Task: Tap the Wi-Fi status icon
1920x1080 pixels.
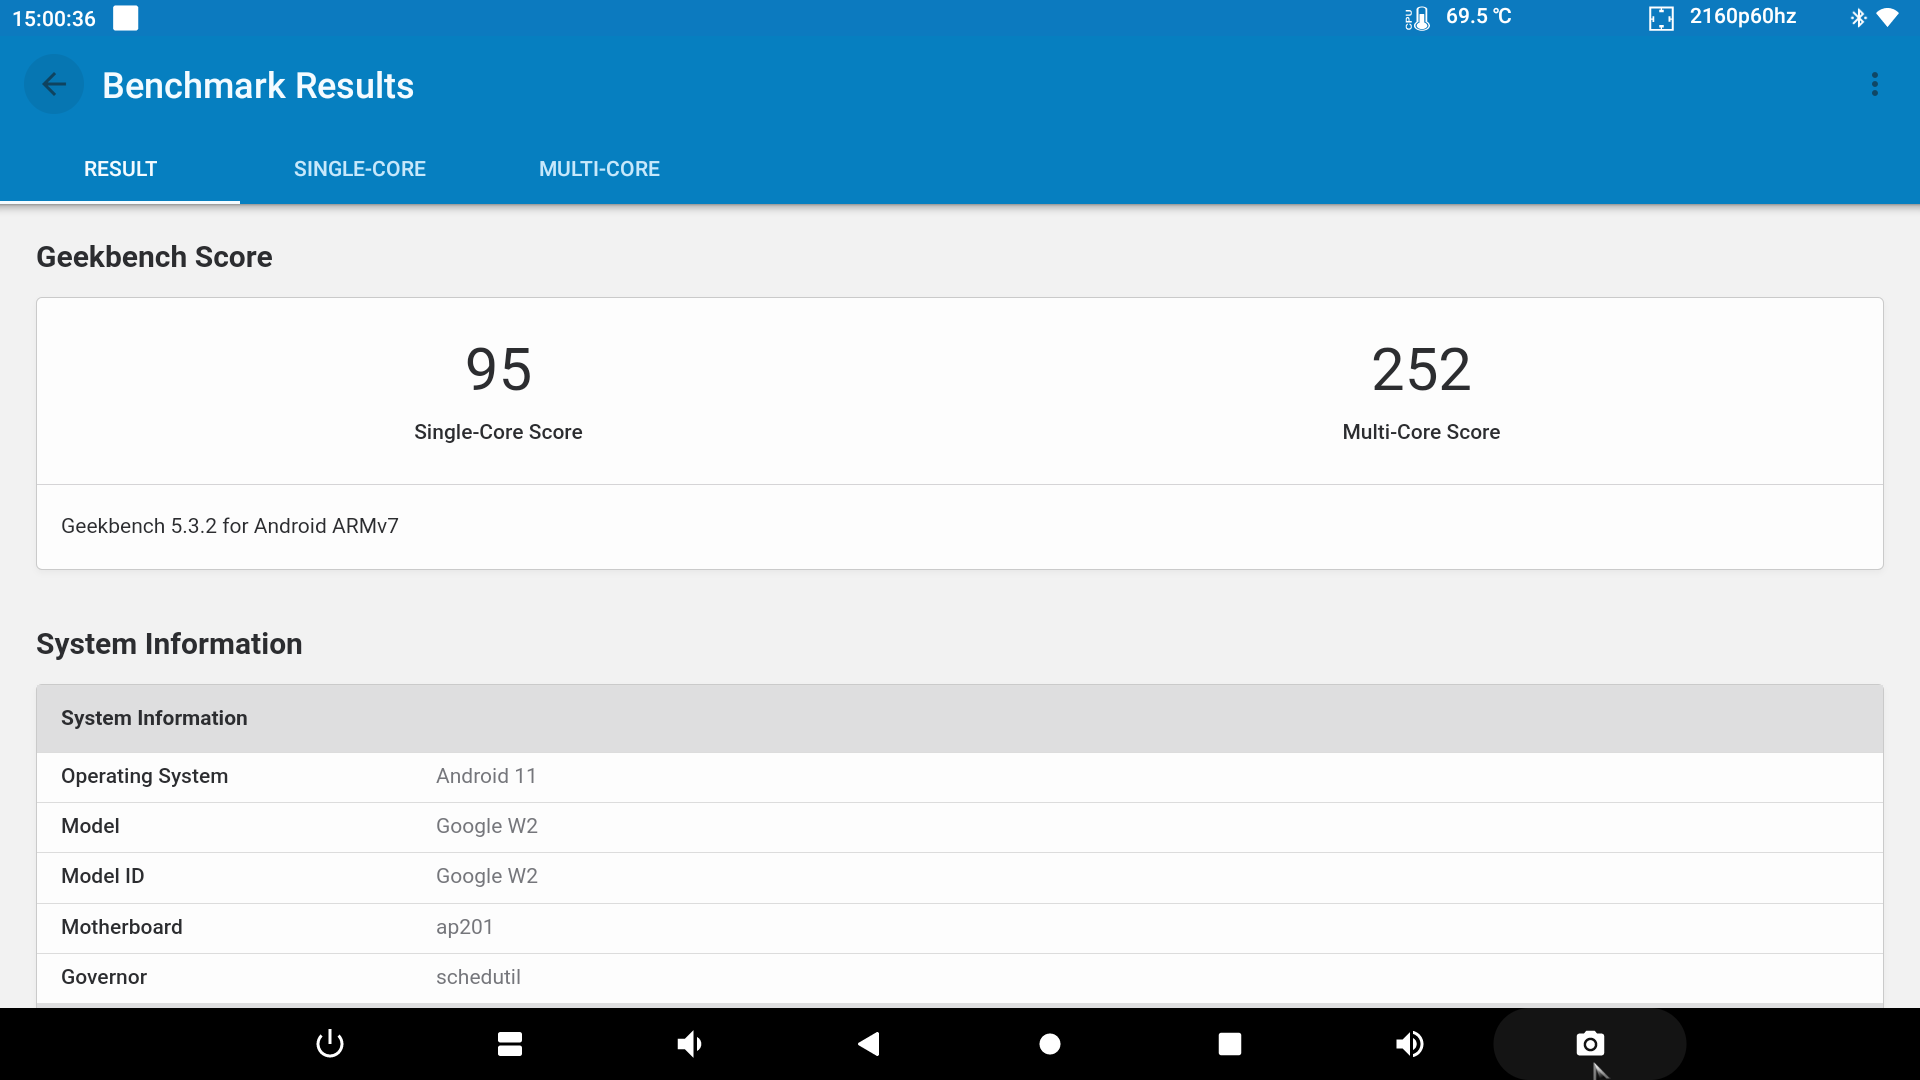Action: (x=1888, y=17)
